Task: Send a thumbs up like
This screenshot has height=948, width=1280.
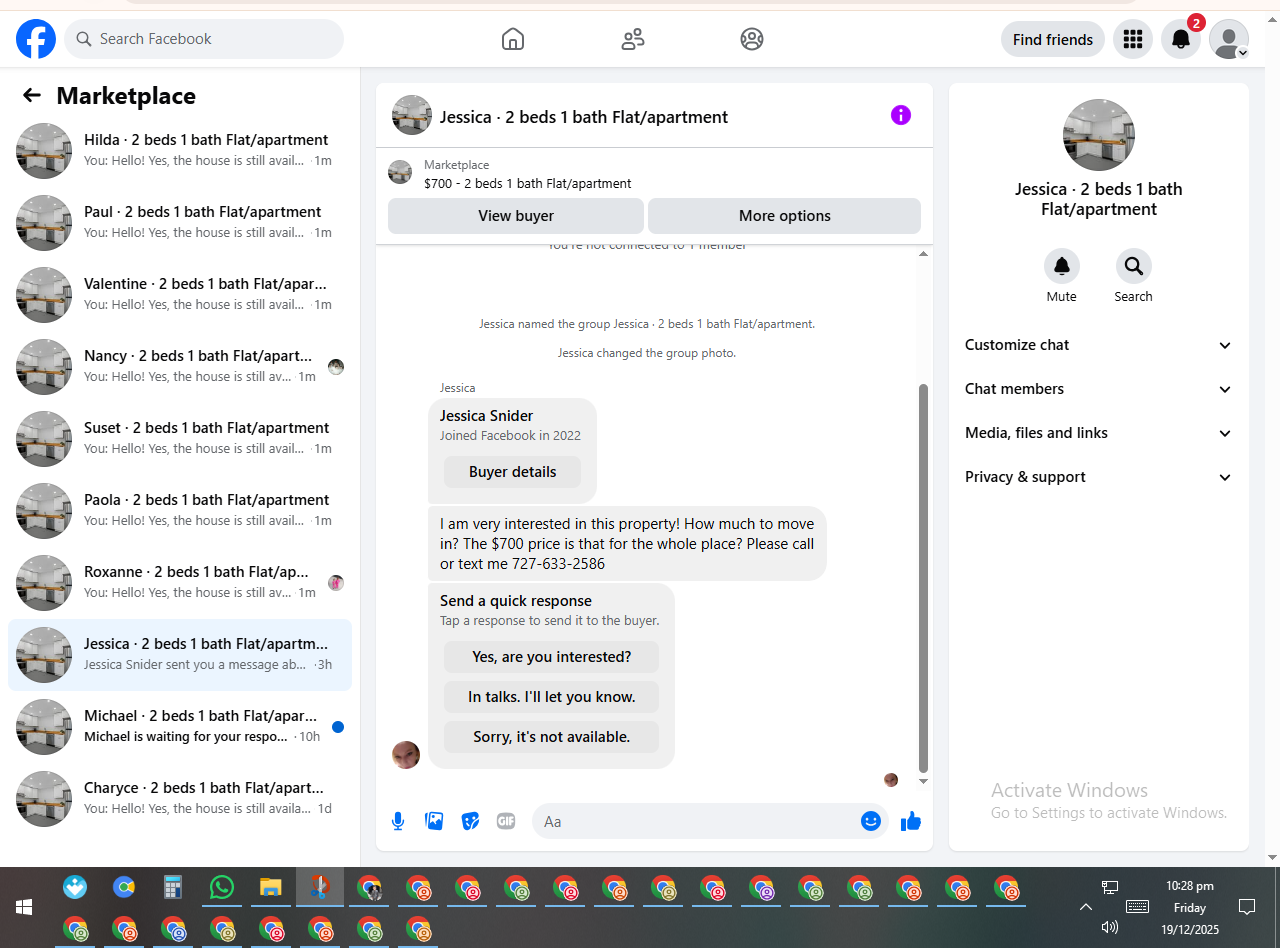Action: (910, 821)
